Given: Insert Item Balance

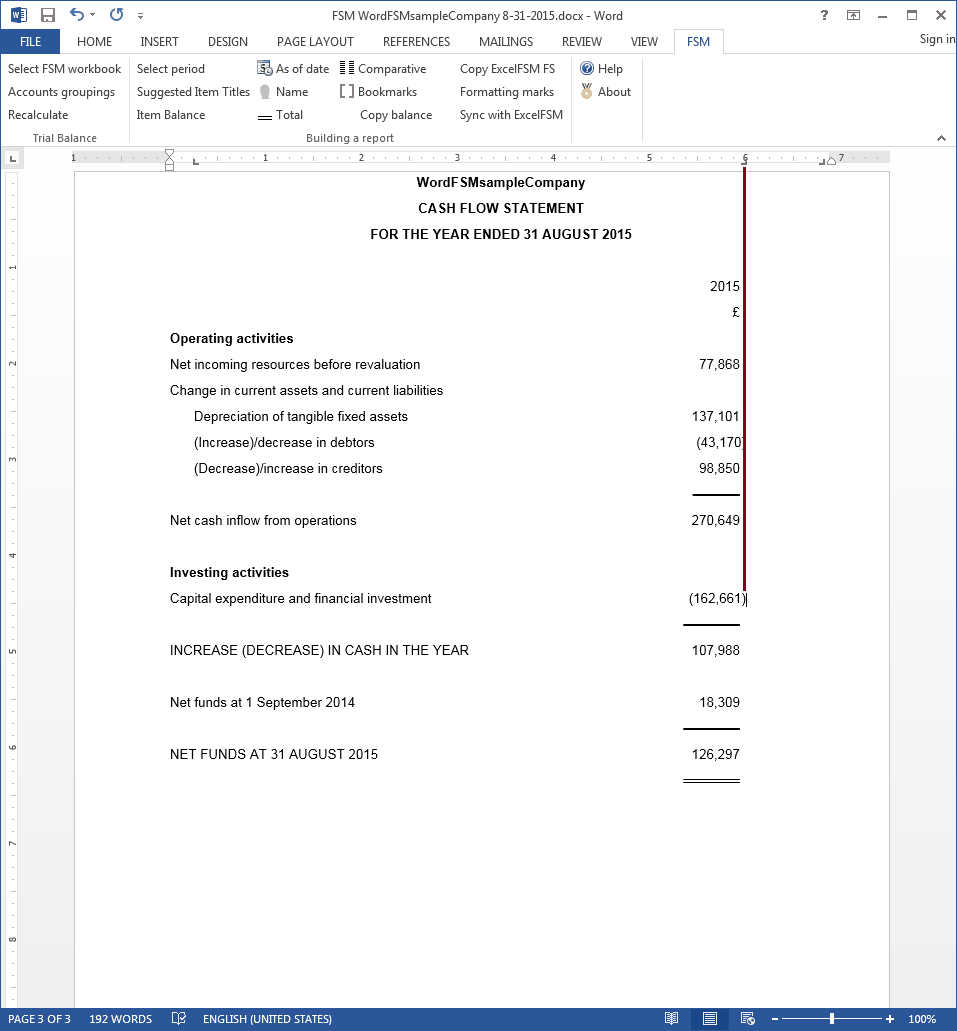Looking at the screenshot, I should 170,114.
